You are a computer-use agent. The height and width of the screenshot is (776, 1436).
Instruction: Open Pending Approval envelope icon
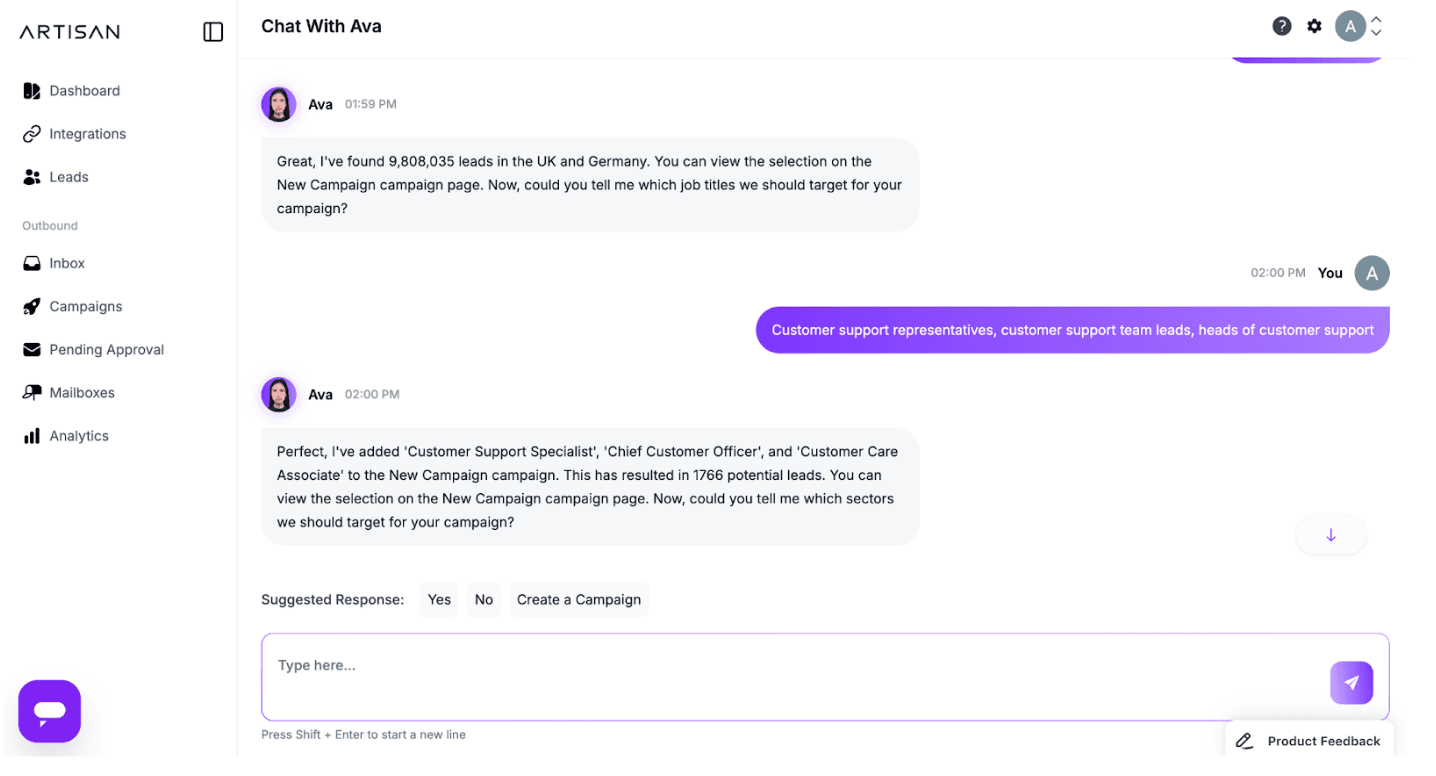(x=32, y=350)
